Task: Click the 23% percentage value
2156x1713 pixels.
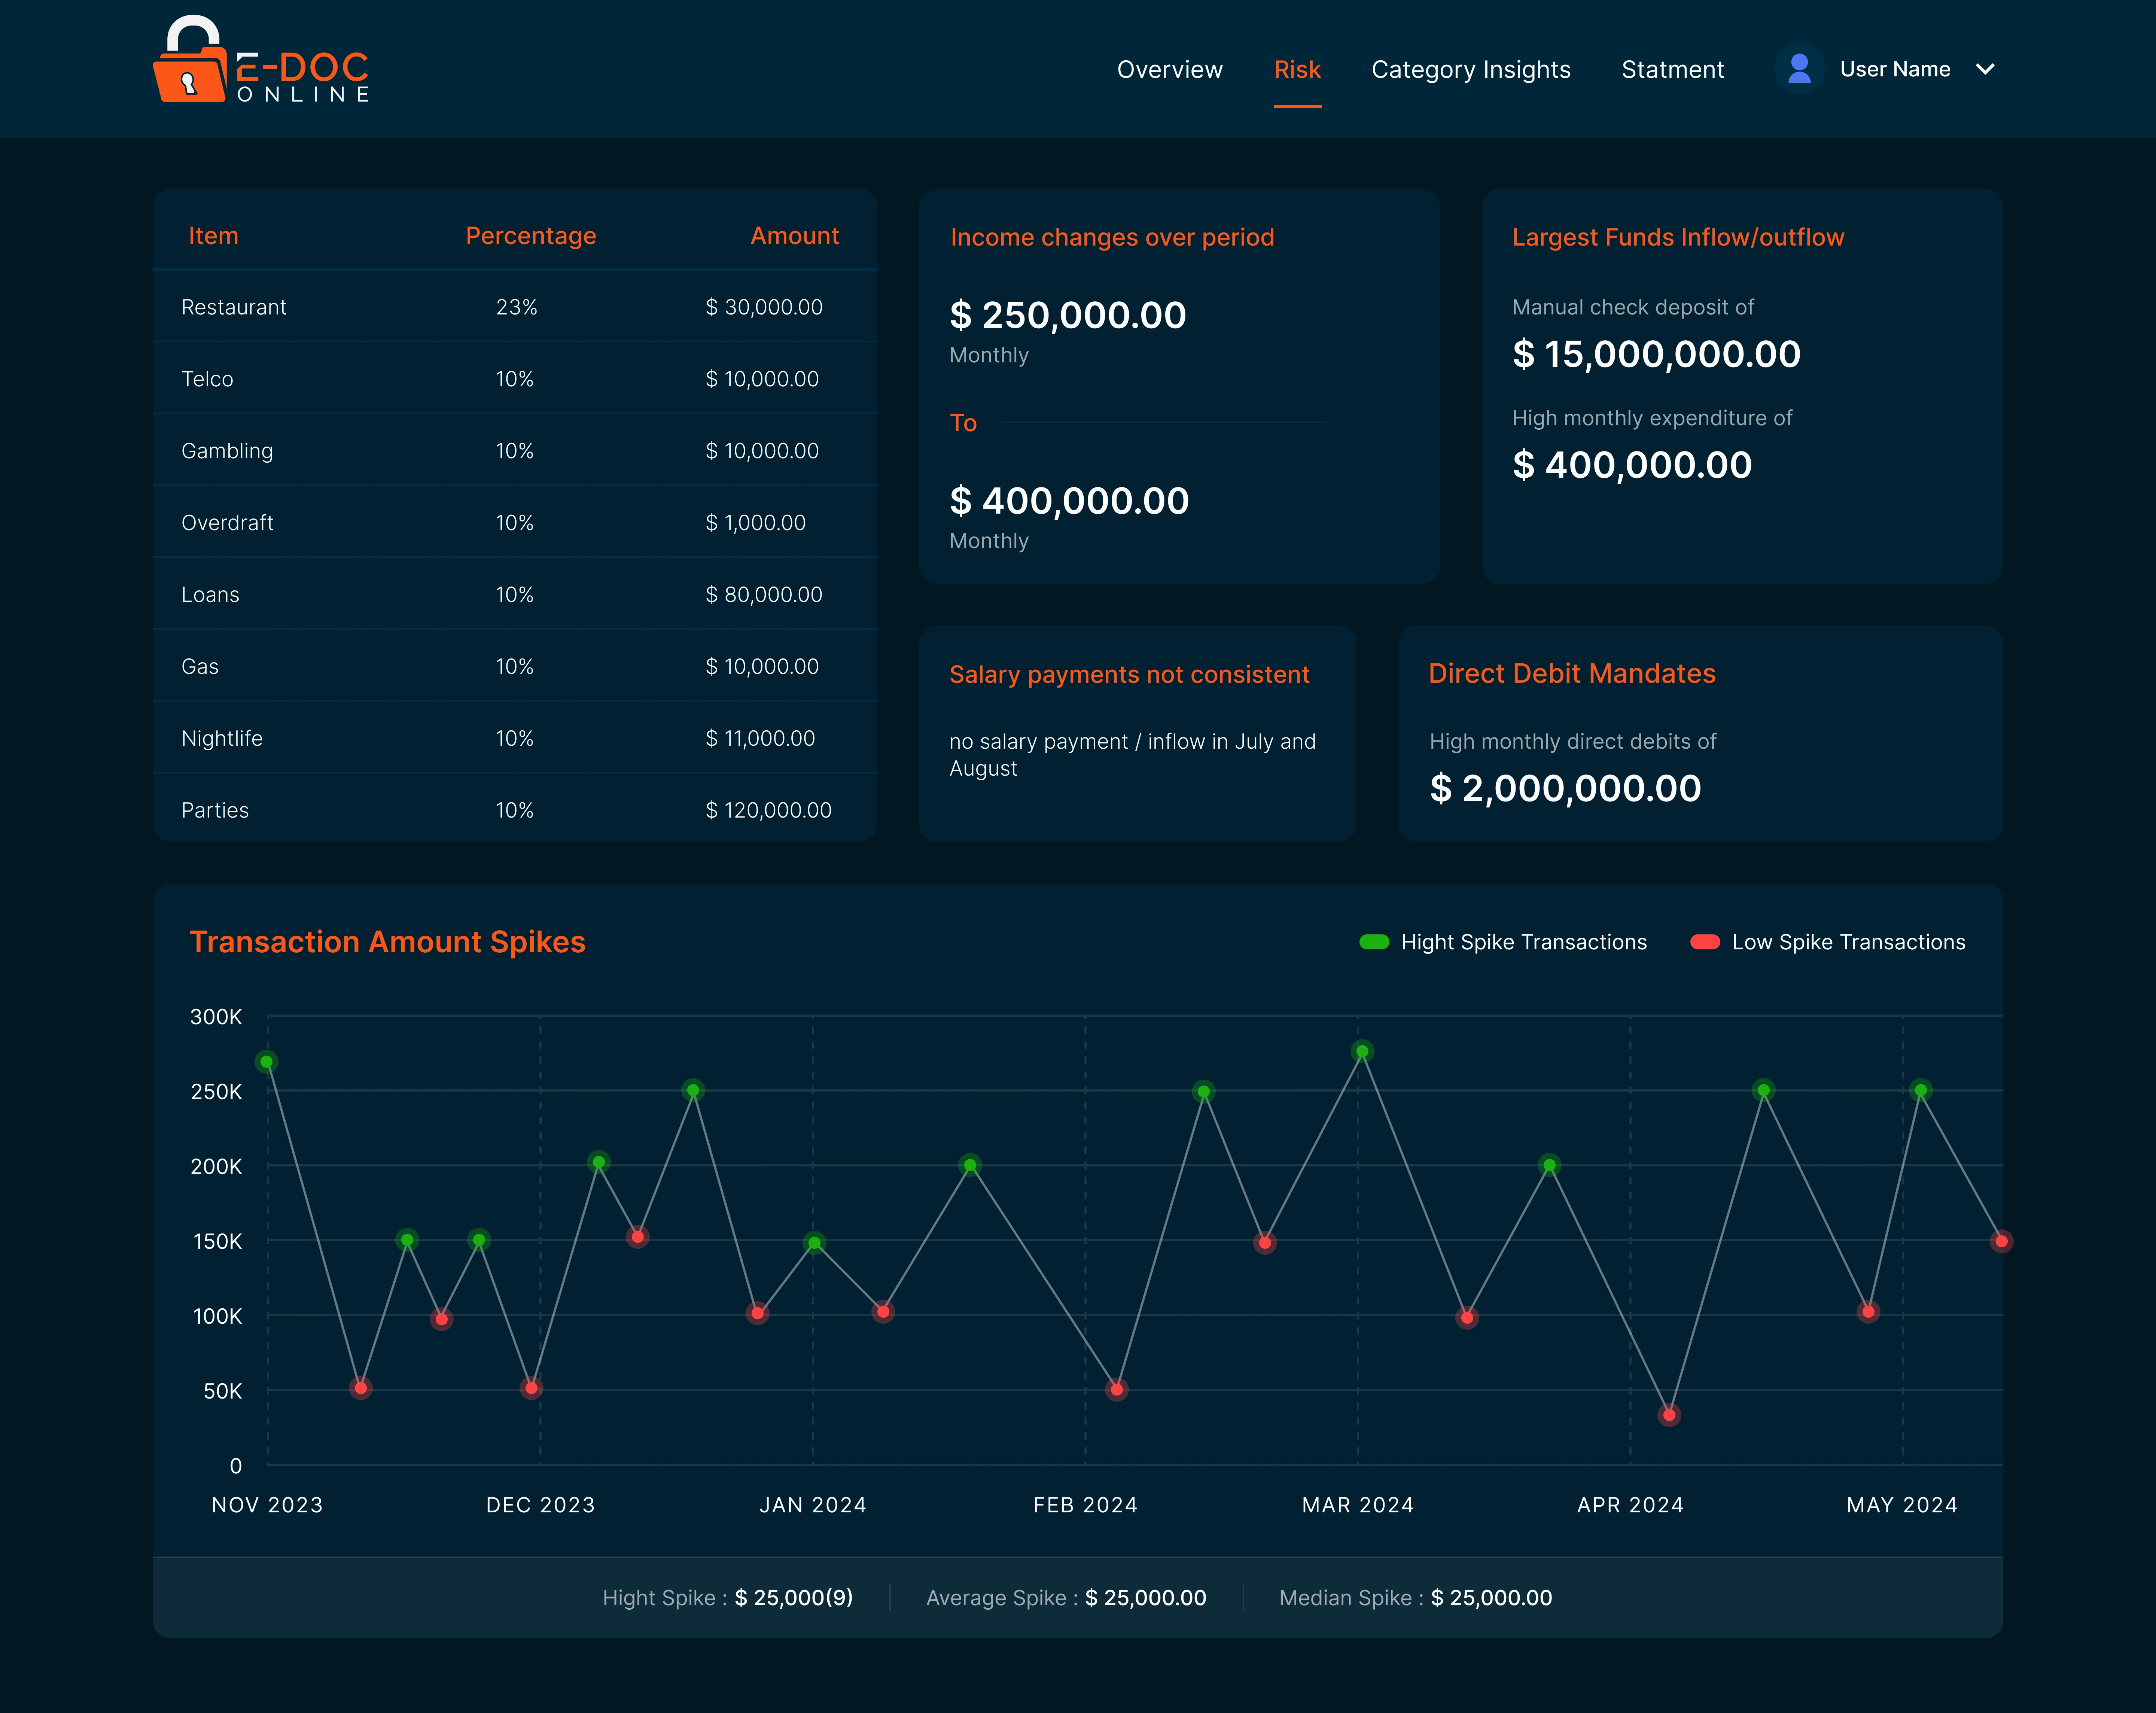Action: 516,307
